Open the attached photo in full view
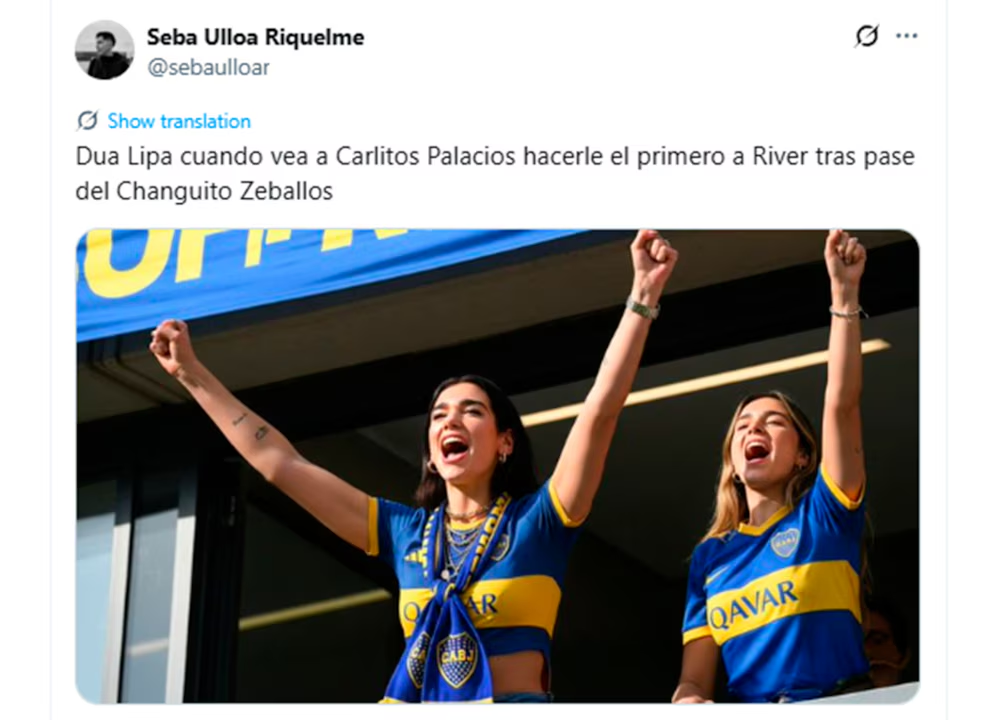This screenshot has width=992, height=720. [497, 466]
